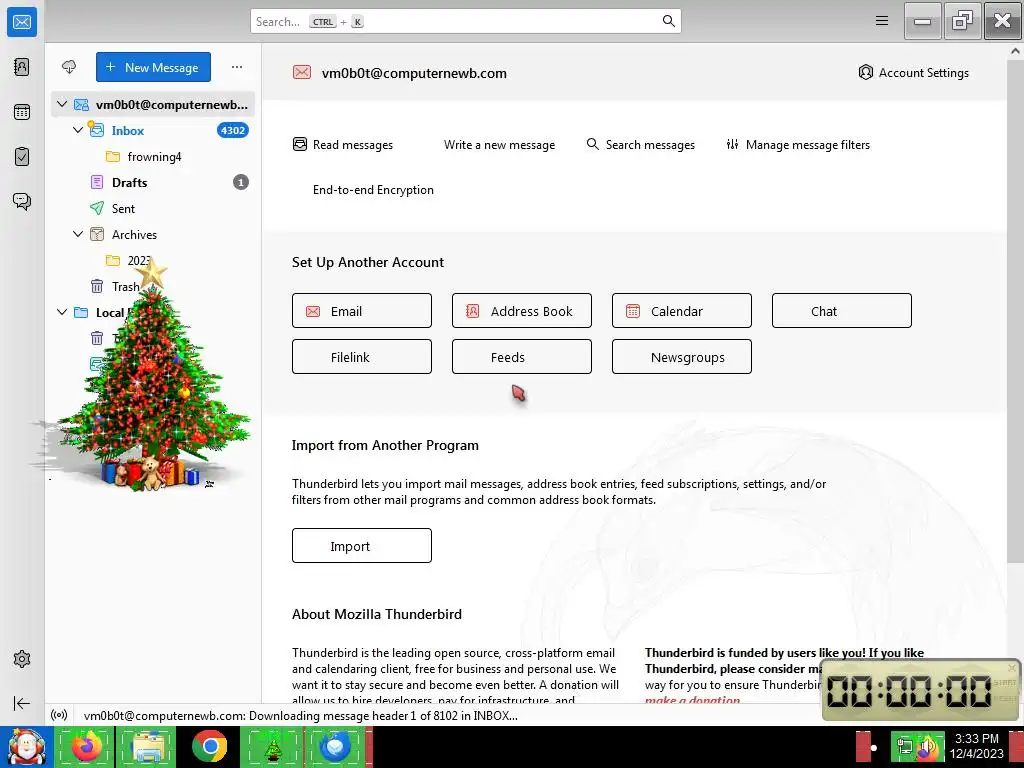Collapse the Archives folder chevron
This screenshot has height=768, width=1024.
click(x=78, y=234)
